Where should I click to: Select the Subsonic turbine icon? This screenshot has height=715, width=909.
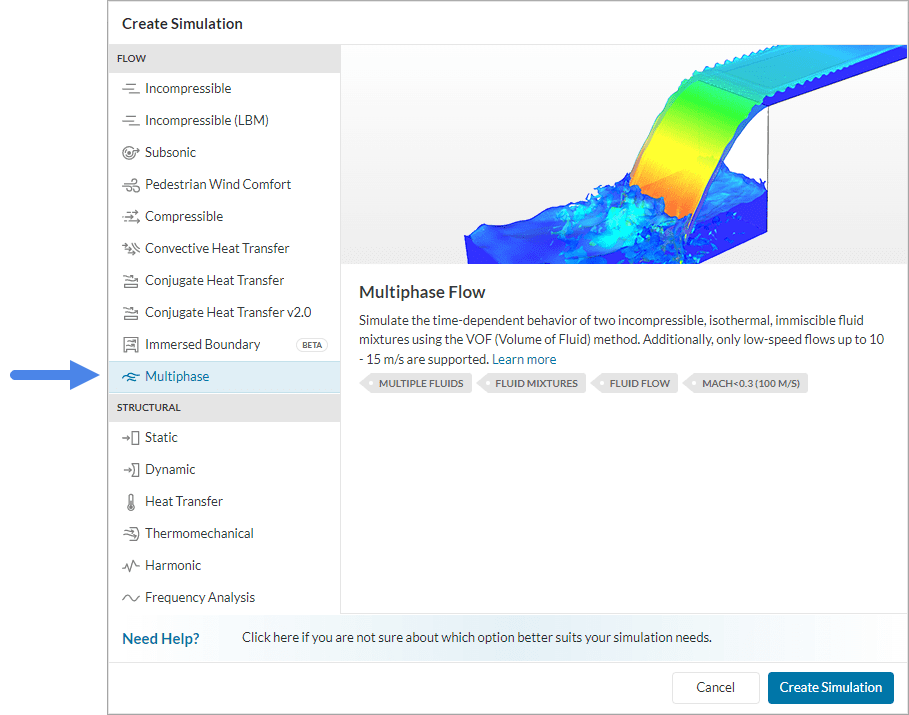[130, 153]
